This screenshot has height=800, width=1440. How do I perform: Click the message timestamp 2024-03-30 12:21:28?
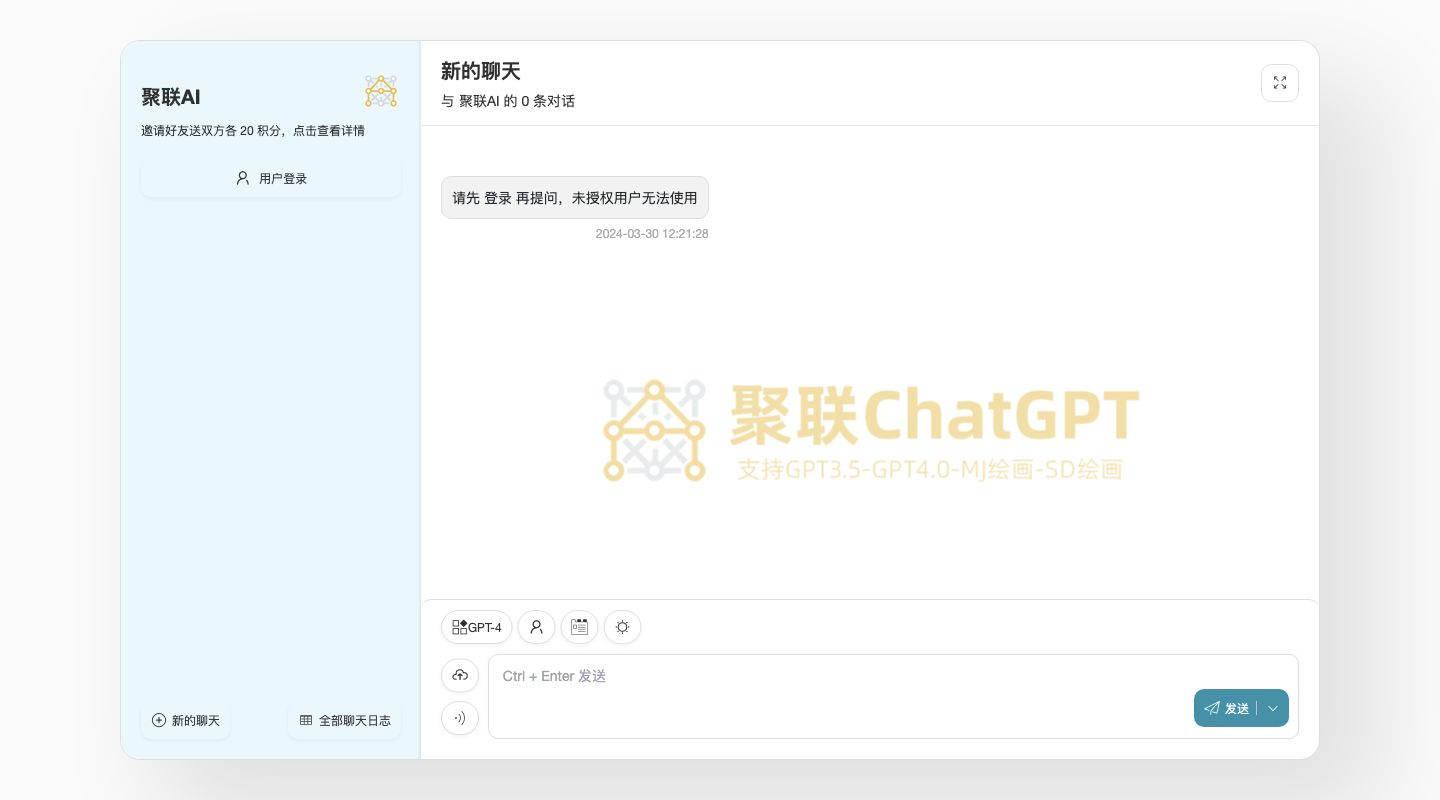[x=652, y=234]
